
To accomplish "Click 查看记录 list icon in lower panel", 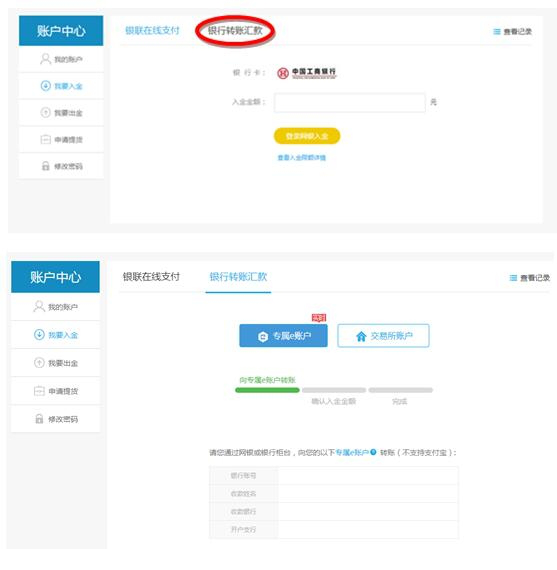I will tap(513, 278).
